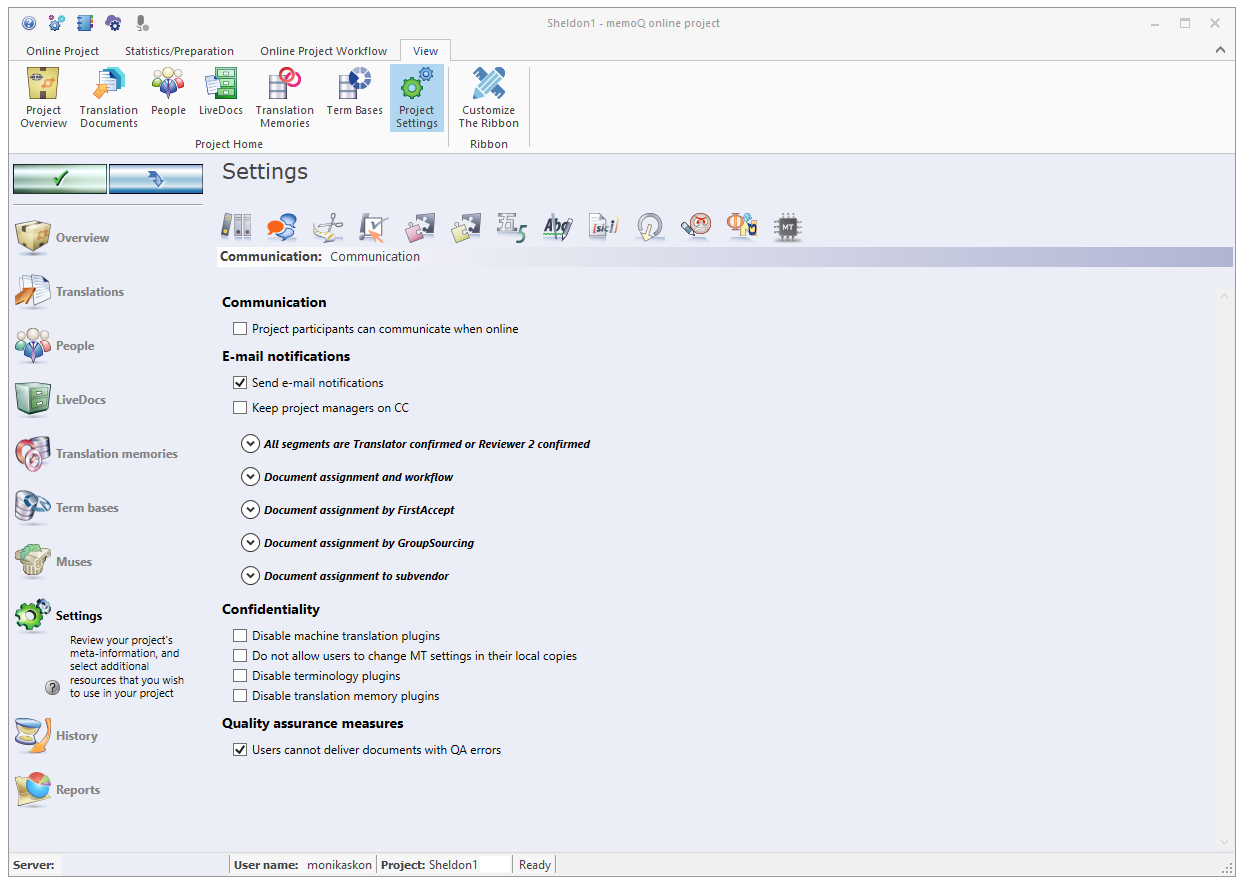The image size is (1245, 883).
Task: Click the Customize The Ribbon button
Action: (x=488, y=96)
